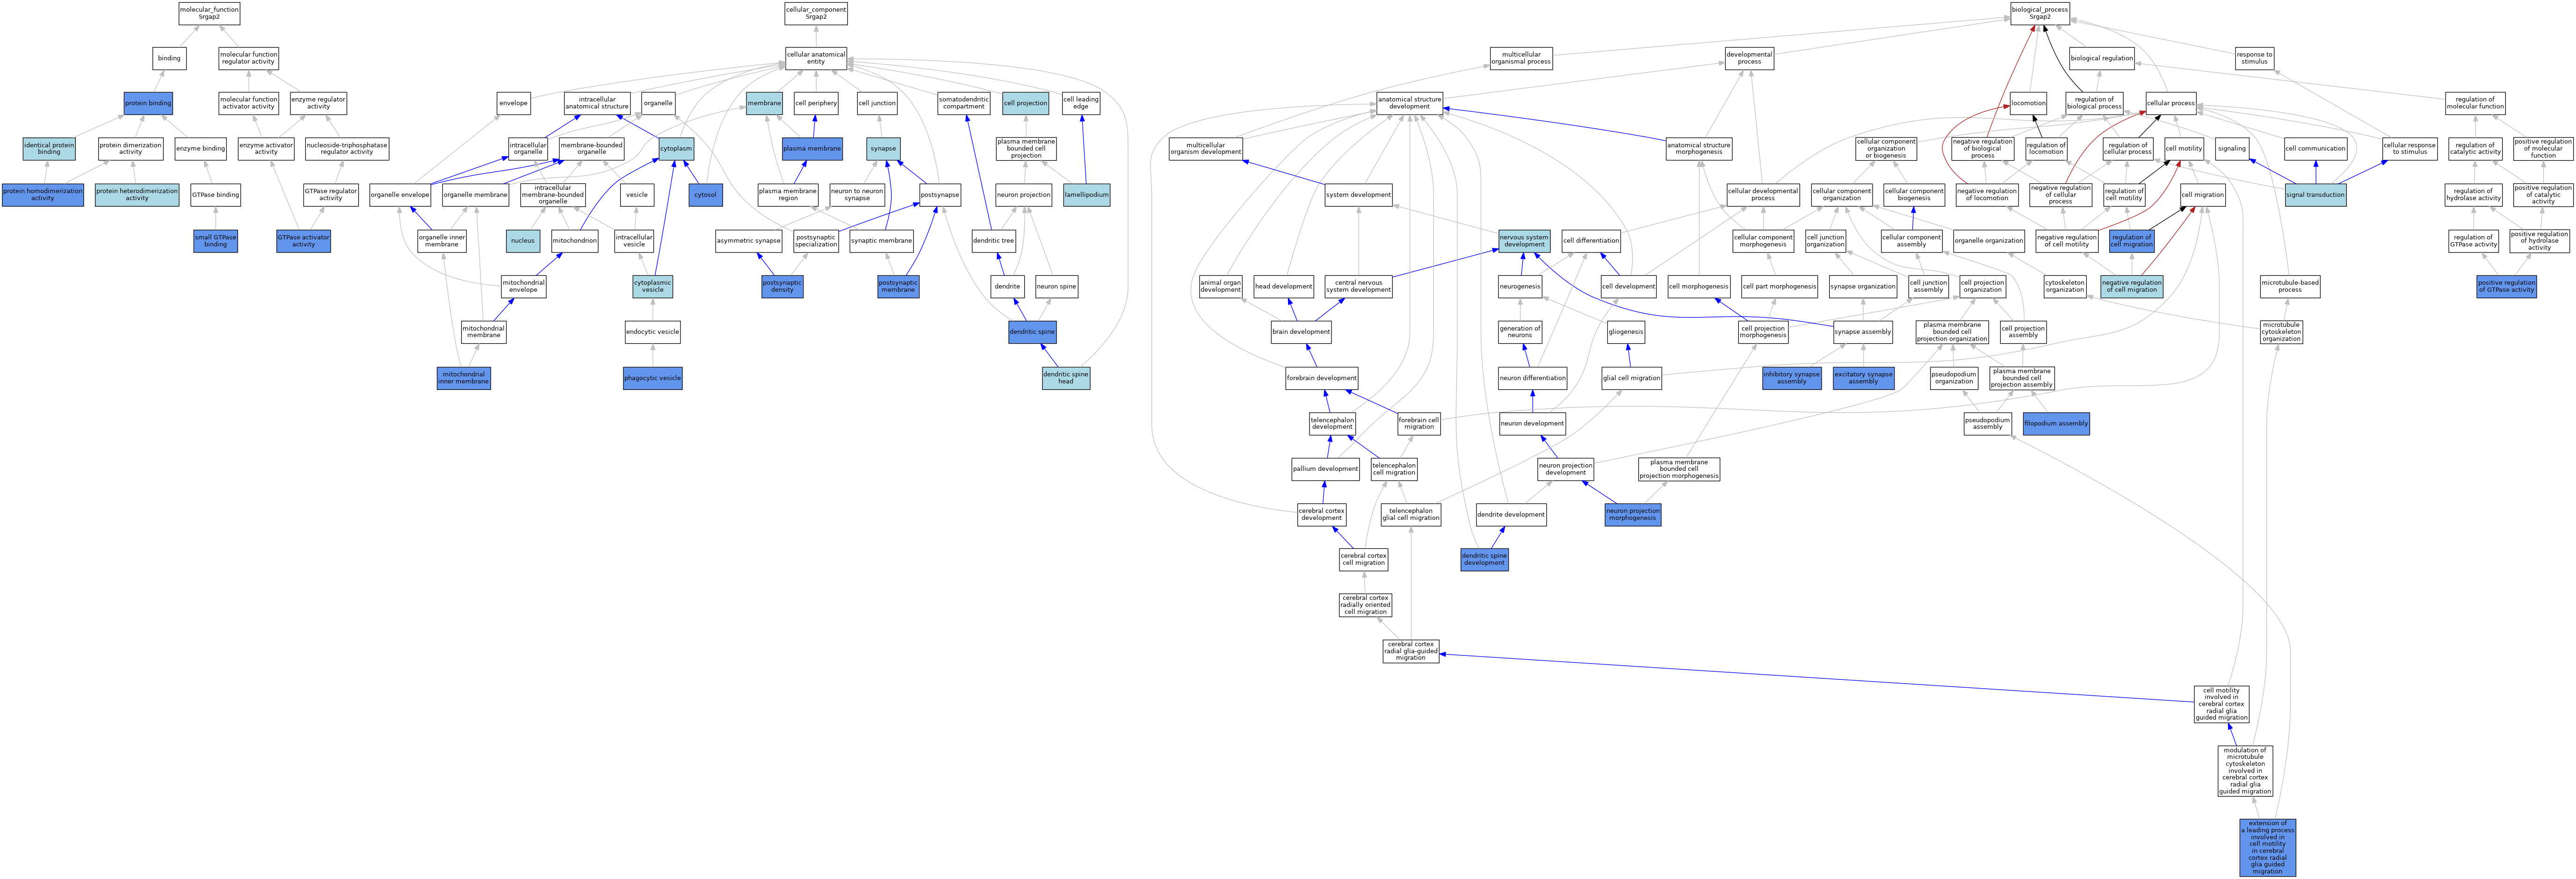Select the 'gliogenesis' node

click(1625, 332)
